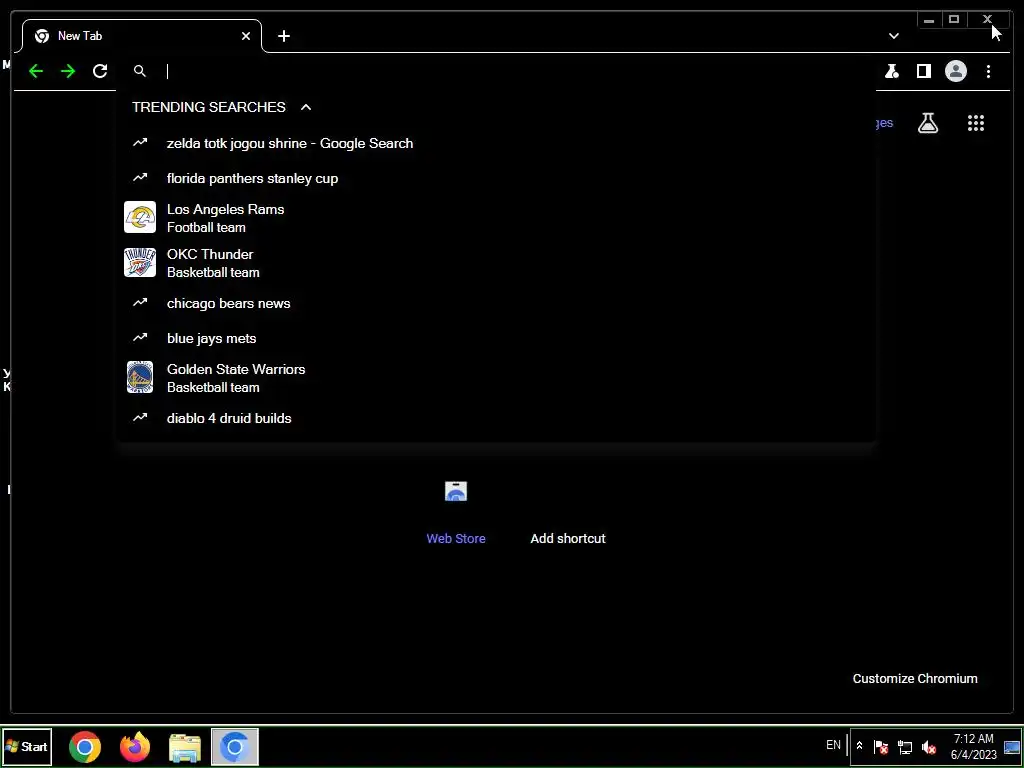Open the profile avatar menu
1024x768 pixels.
tap(955, 71)
